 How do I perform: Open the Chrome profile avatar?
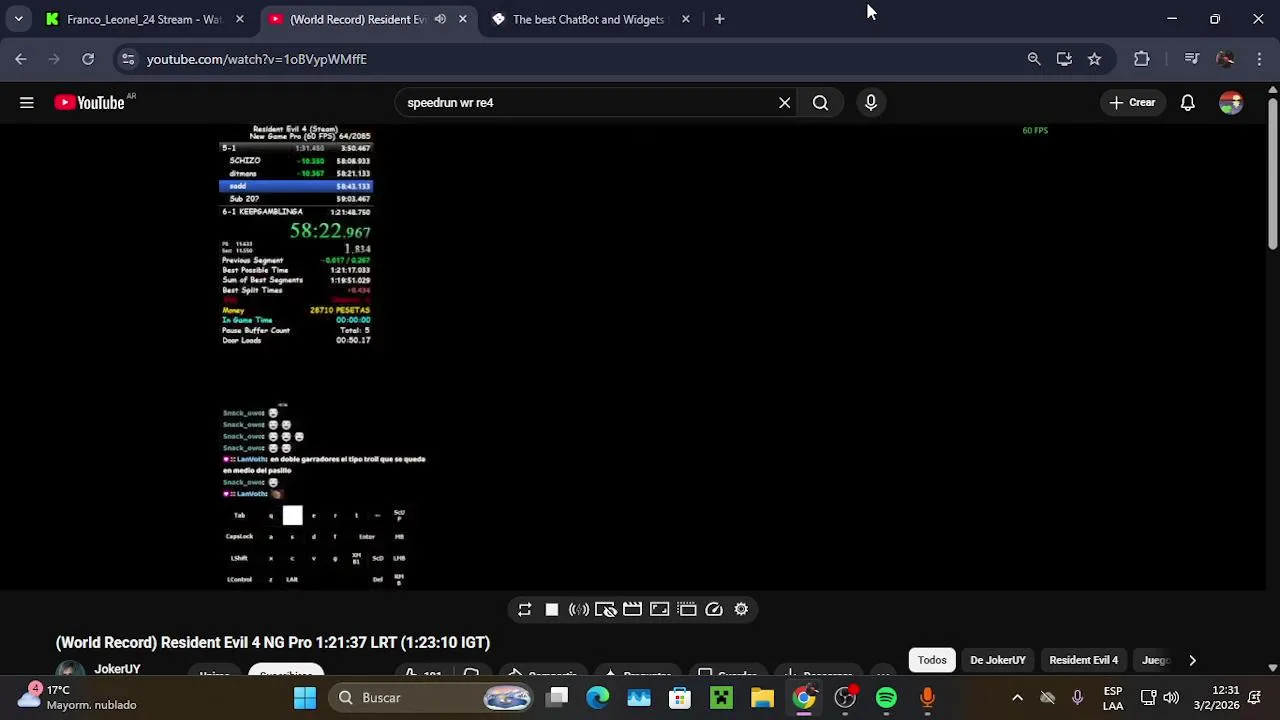(x=1225, y=59)
